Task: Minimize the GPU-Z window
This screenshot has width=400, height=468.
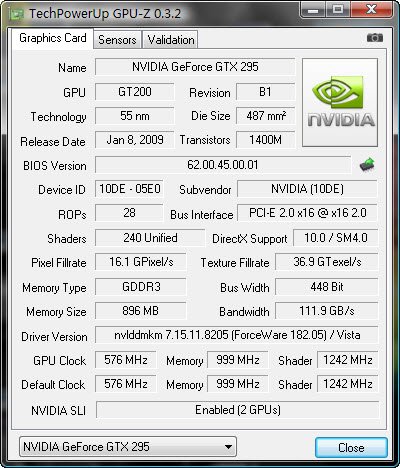Action: tap(314, 10)
